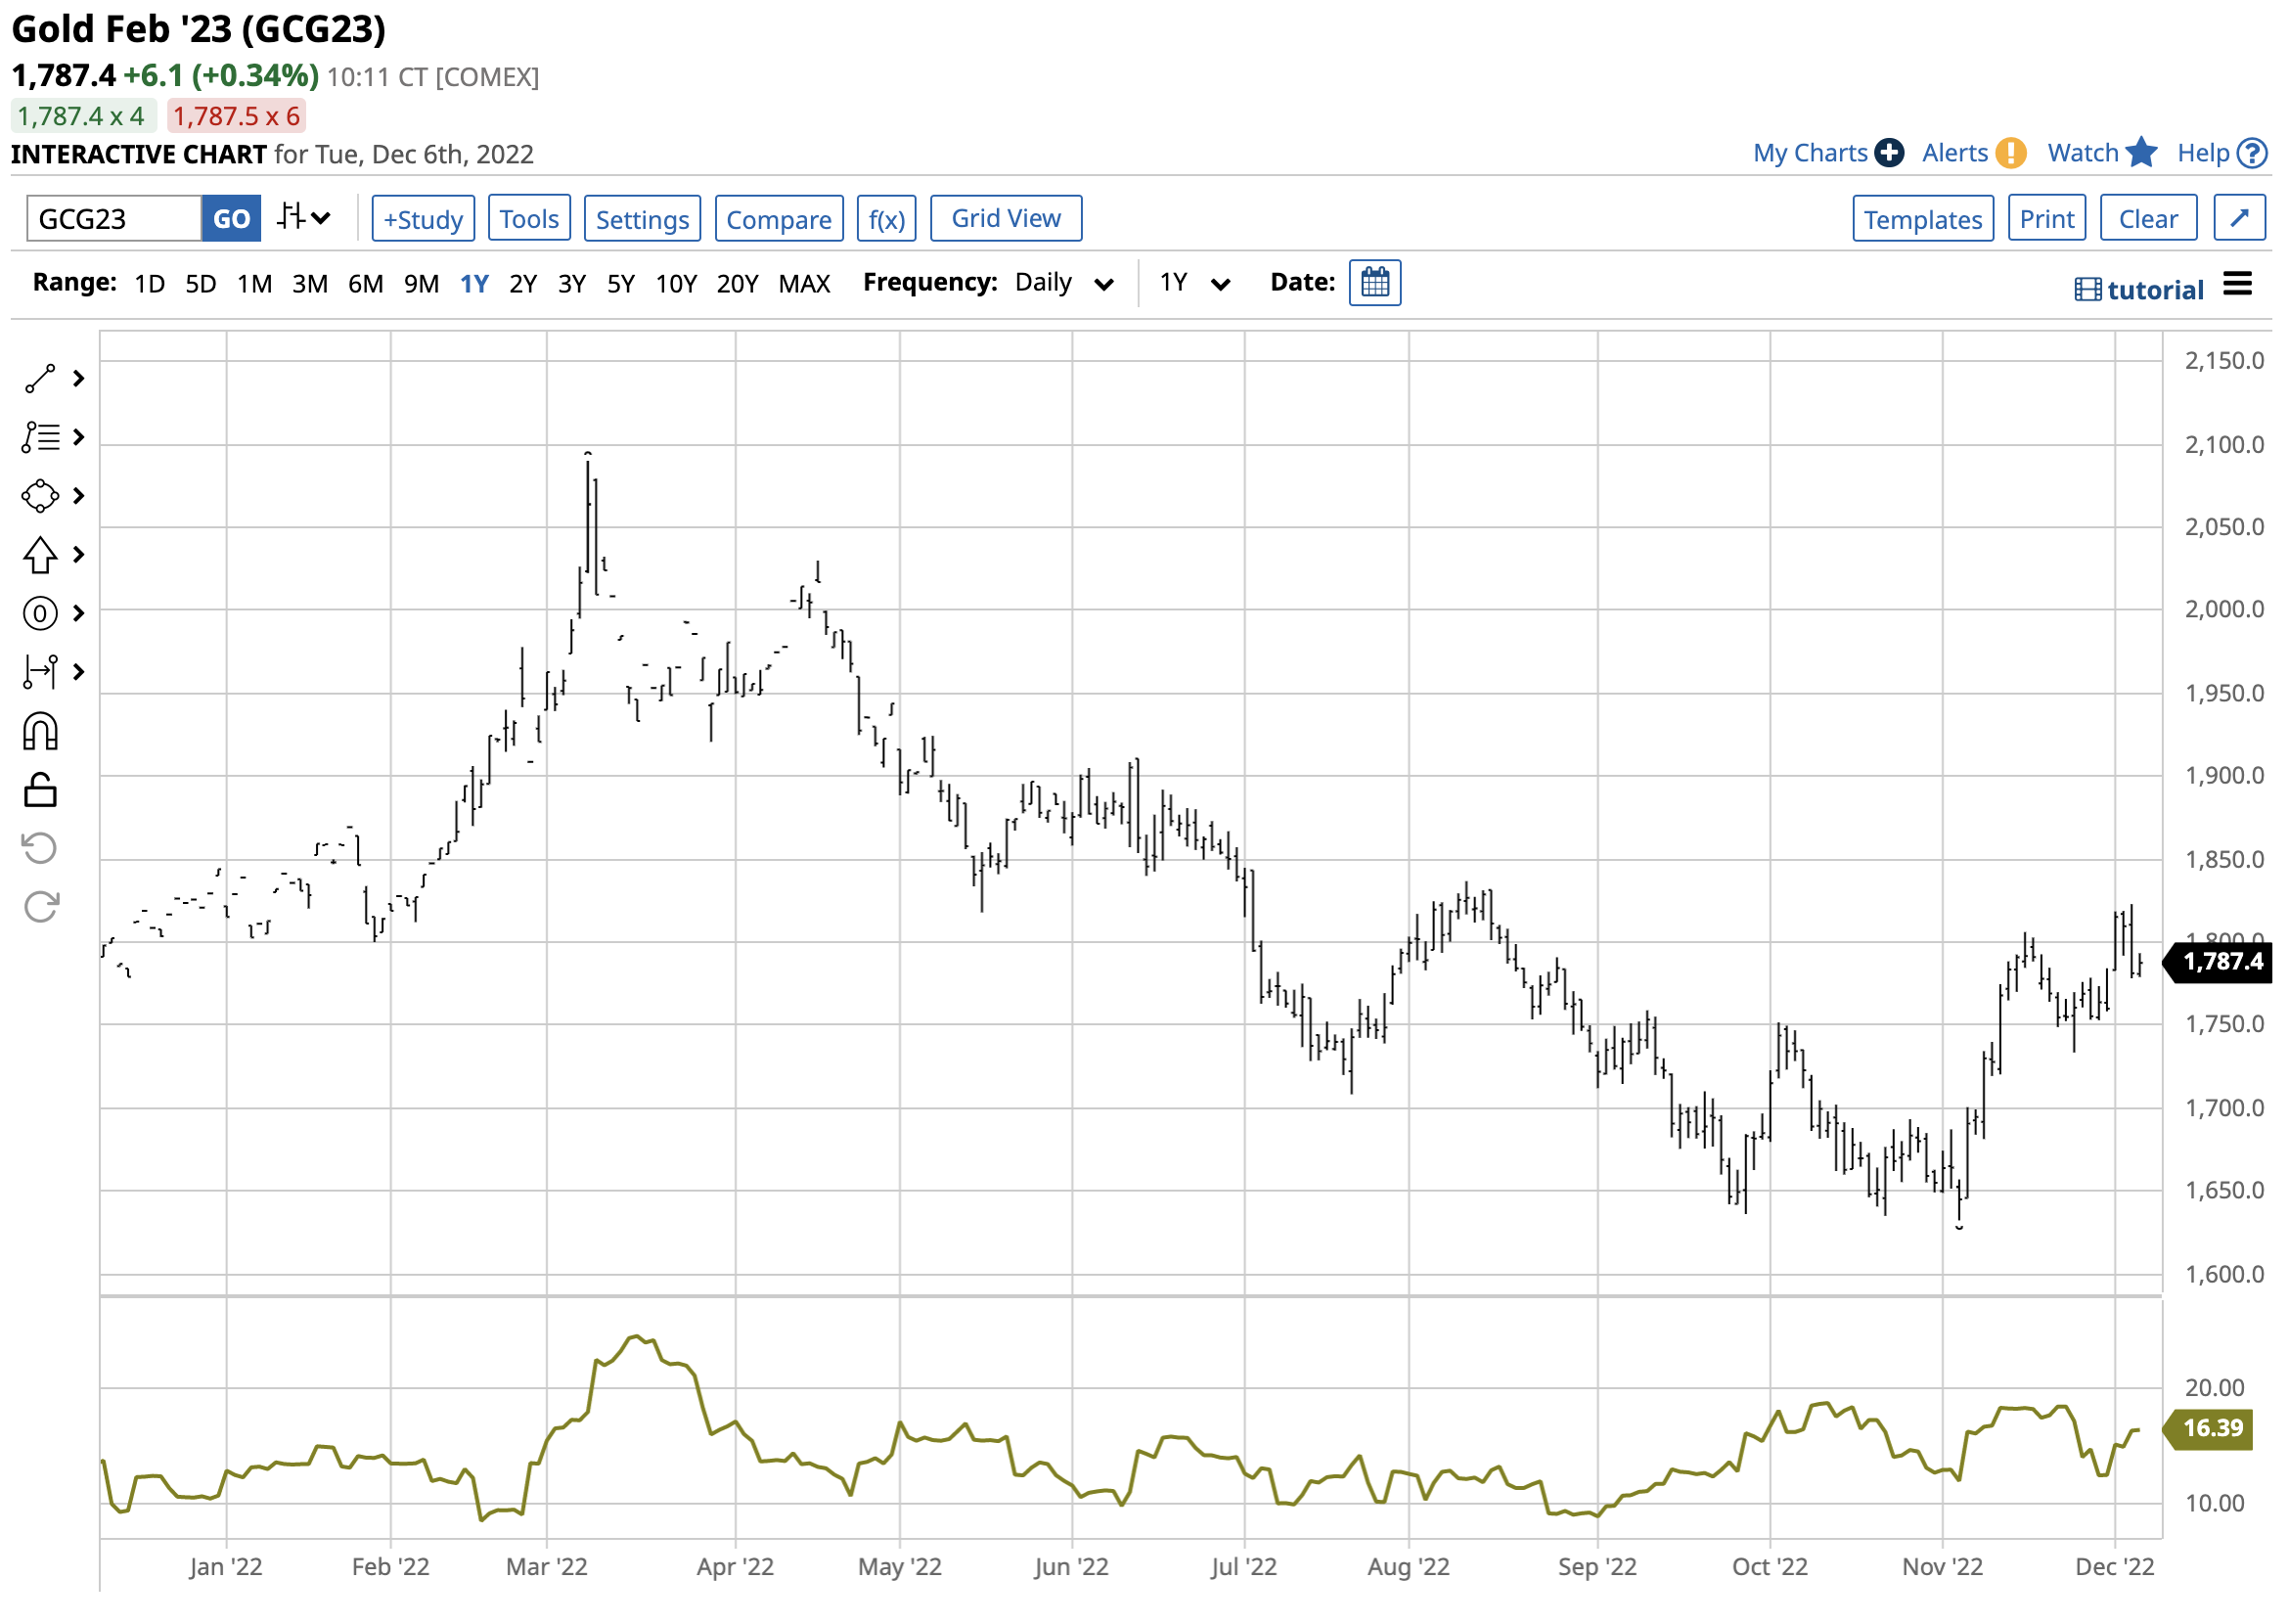The height and width of the screenshot is (1624, 2289).
Task: Click the undo arrow icon
Action: point(40,851)
